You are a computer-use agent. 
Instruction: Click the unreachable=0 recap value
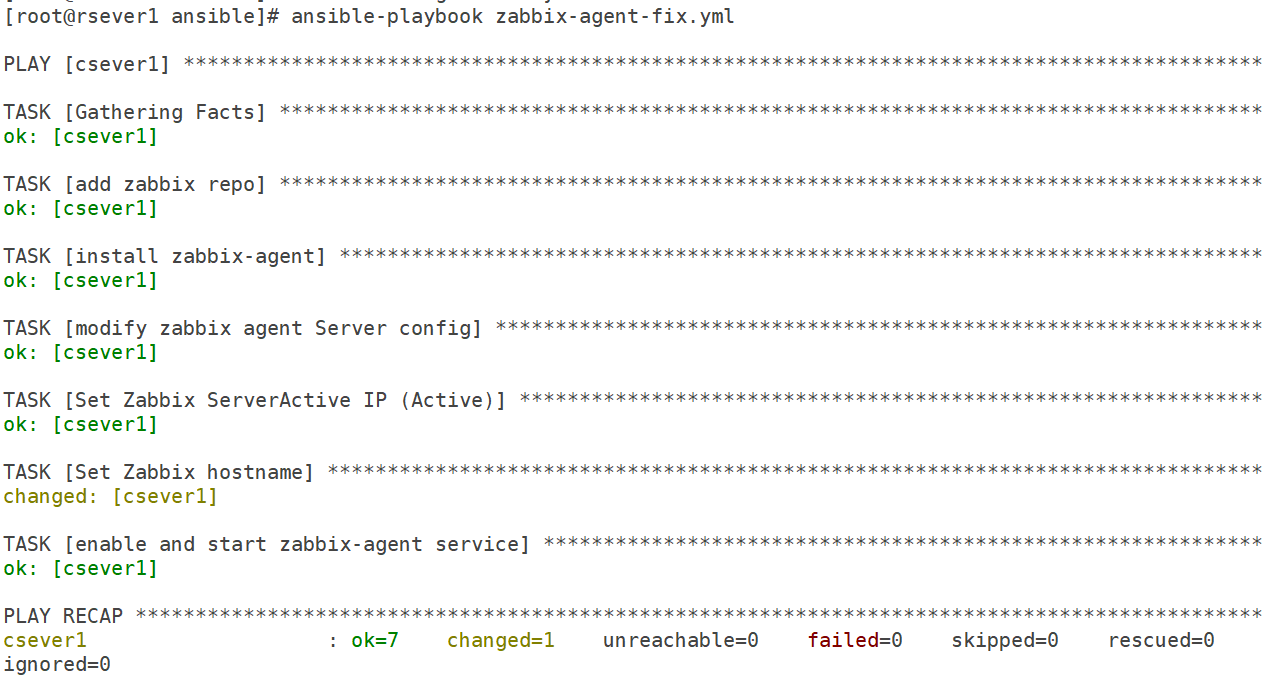point(681,641)
